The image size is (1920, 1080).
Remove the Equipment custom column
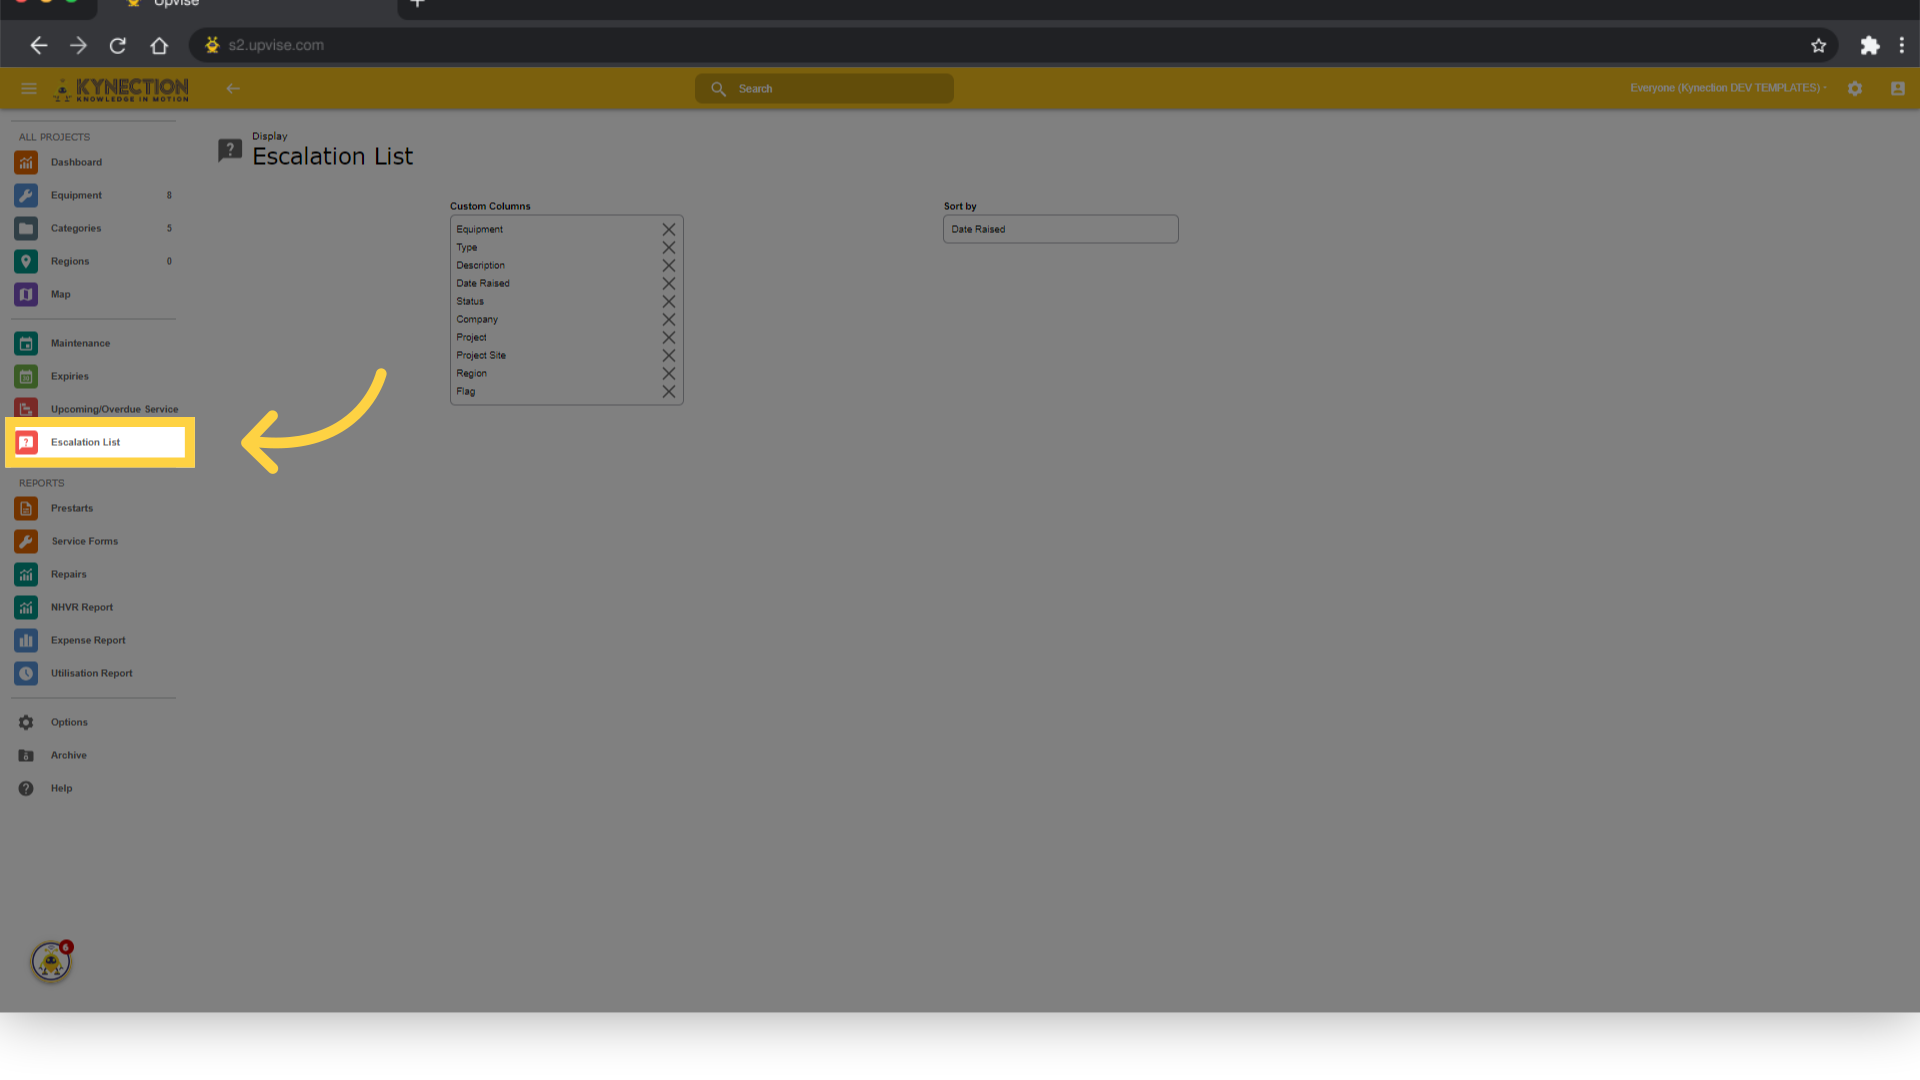pyautogui.click(x=669, y=229)
